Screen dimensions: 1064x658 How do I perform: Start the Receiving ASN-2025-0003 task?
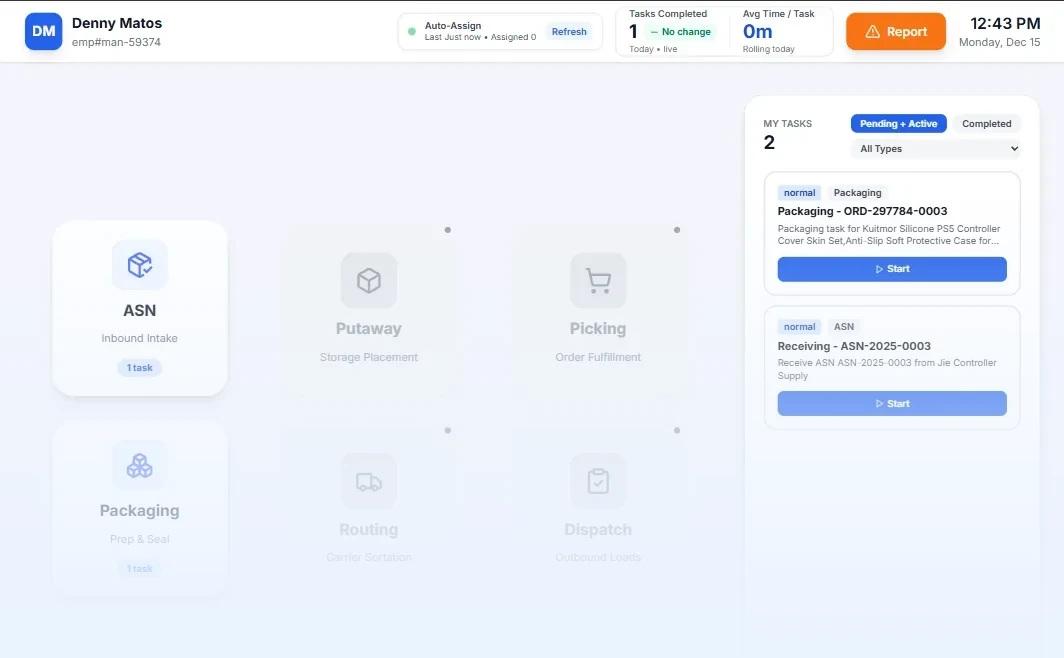click(x=891, y=403)
